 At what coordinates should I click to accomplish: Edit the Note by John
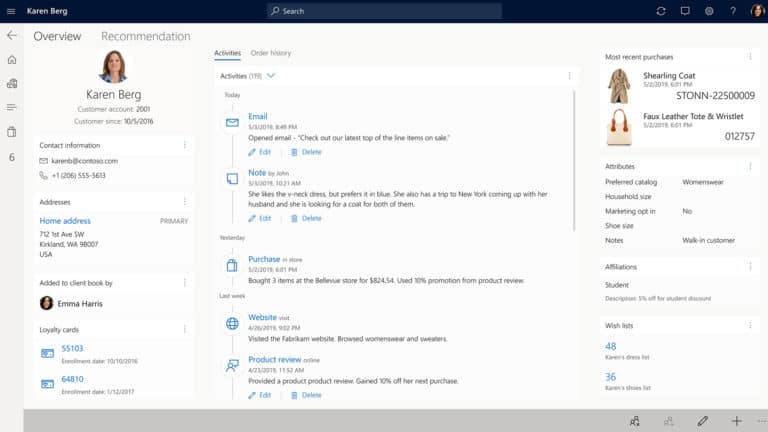260,218
